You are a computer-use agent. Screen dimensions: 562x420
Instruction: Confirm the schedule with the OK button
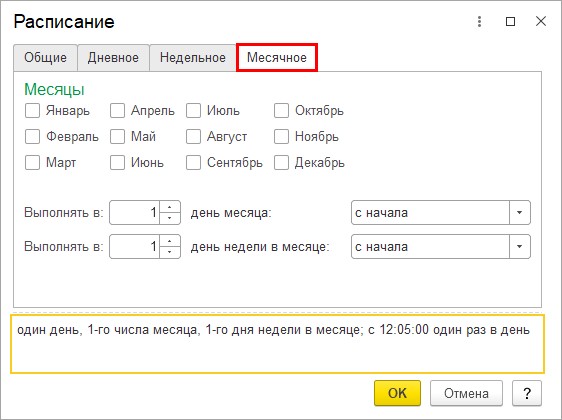[x=397, y=393]
